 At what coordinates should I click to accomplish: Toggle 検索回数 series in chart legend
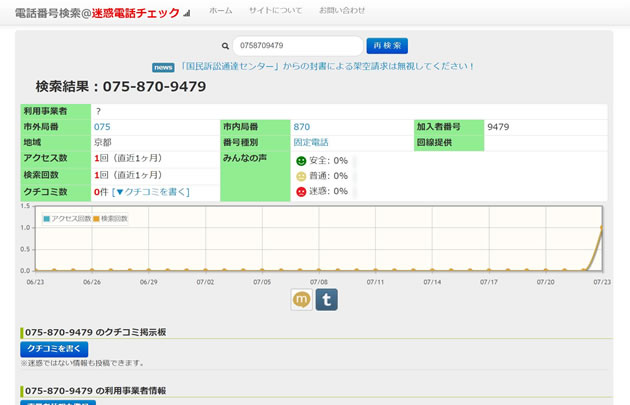[x=110, y=218]
